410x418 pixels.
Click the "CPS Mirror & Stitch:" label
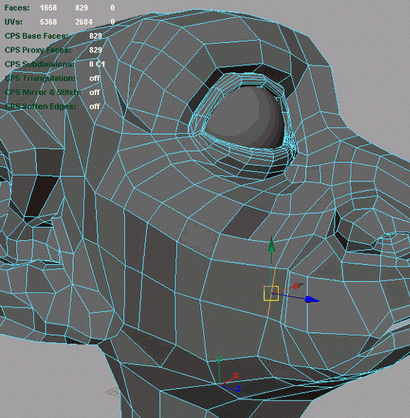[43, 92]
